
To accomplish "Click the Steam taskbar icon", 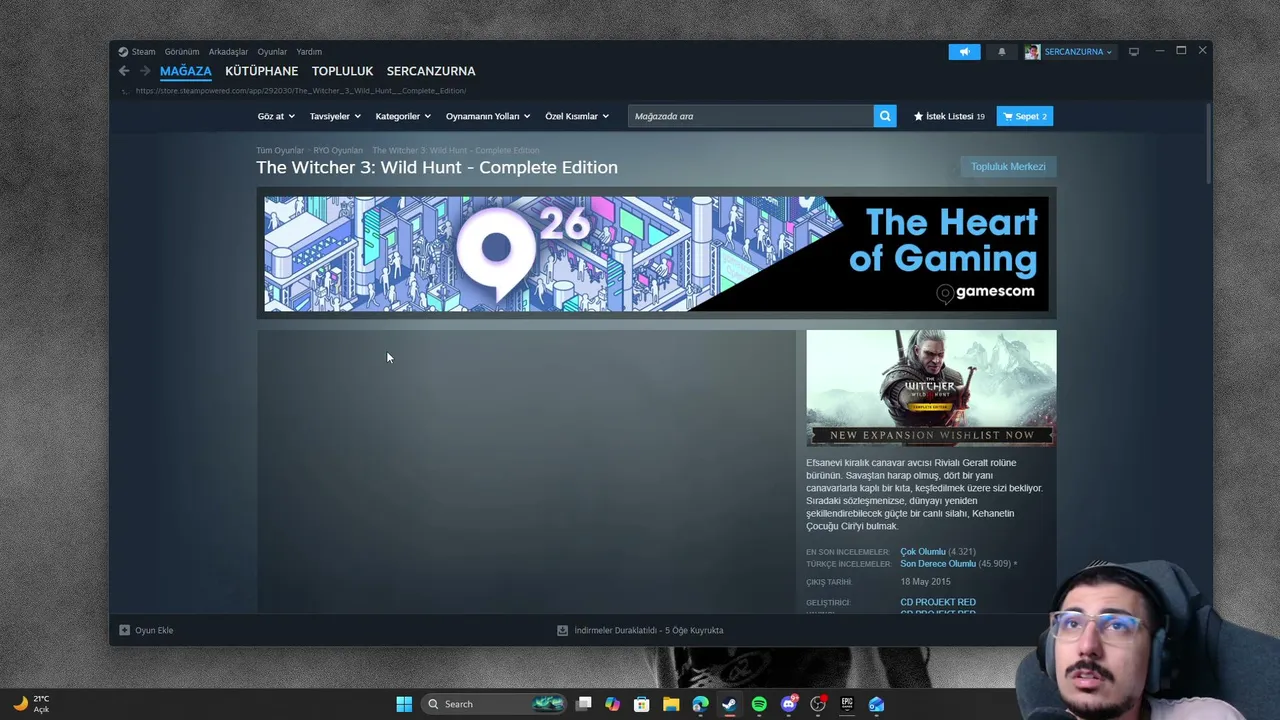I will [x=729, y=704].
